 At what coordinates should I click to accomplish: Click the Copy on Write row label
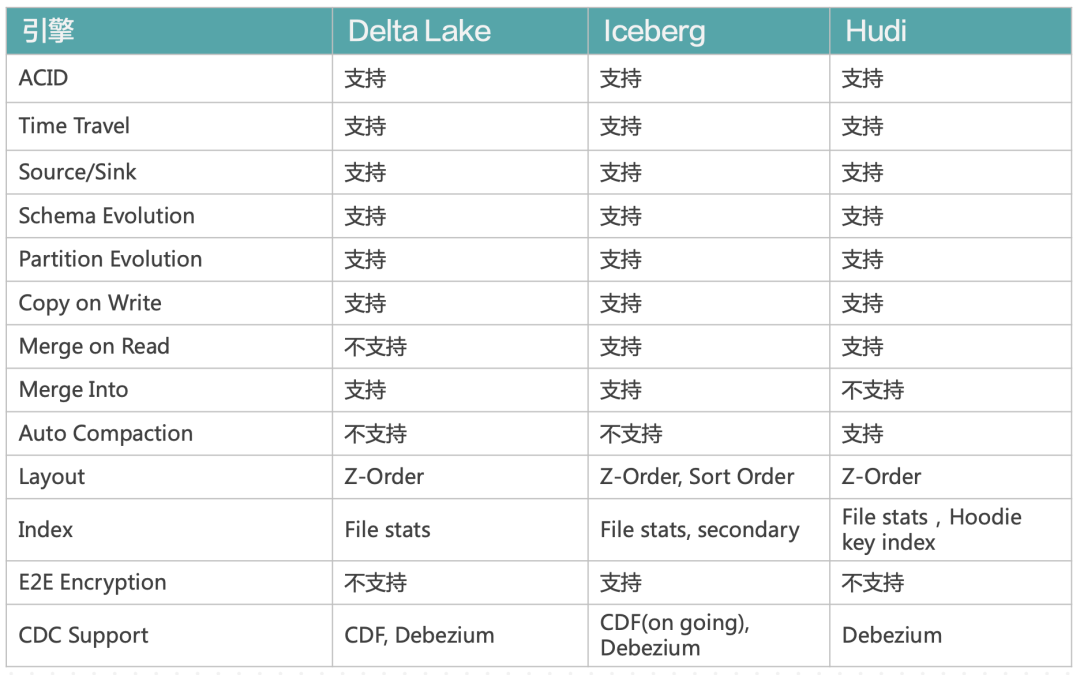(x=90, y=303)
